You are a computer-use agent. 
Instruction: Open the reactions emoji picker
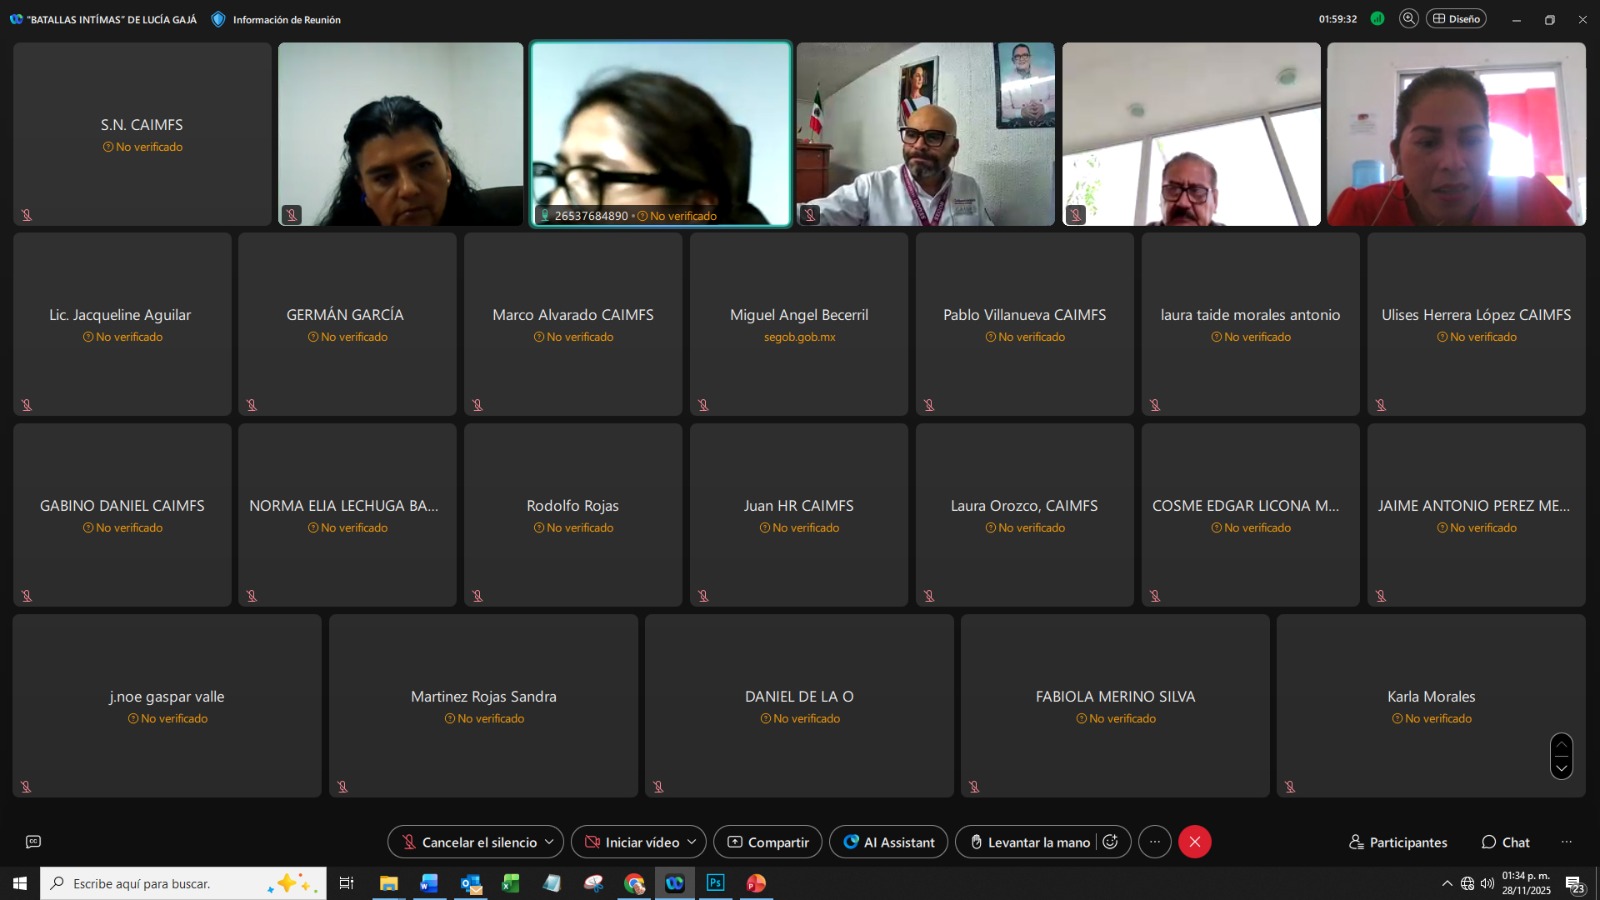pos(1110,842)
